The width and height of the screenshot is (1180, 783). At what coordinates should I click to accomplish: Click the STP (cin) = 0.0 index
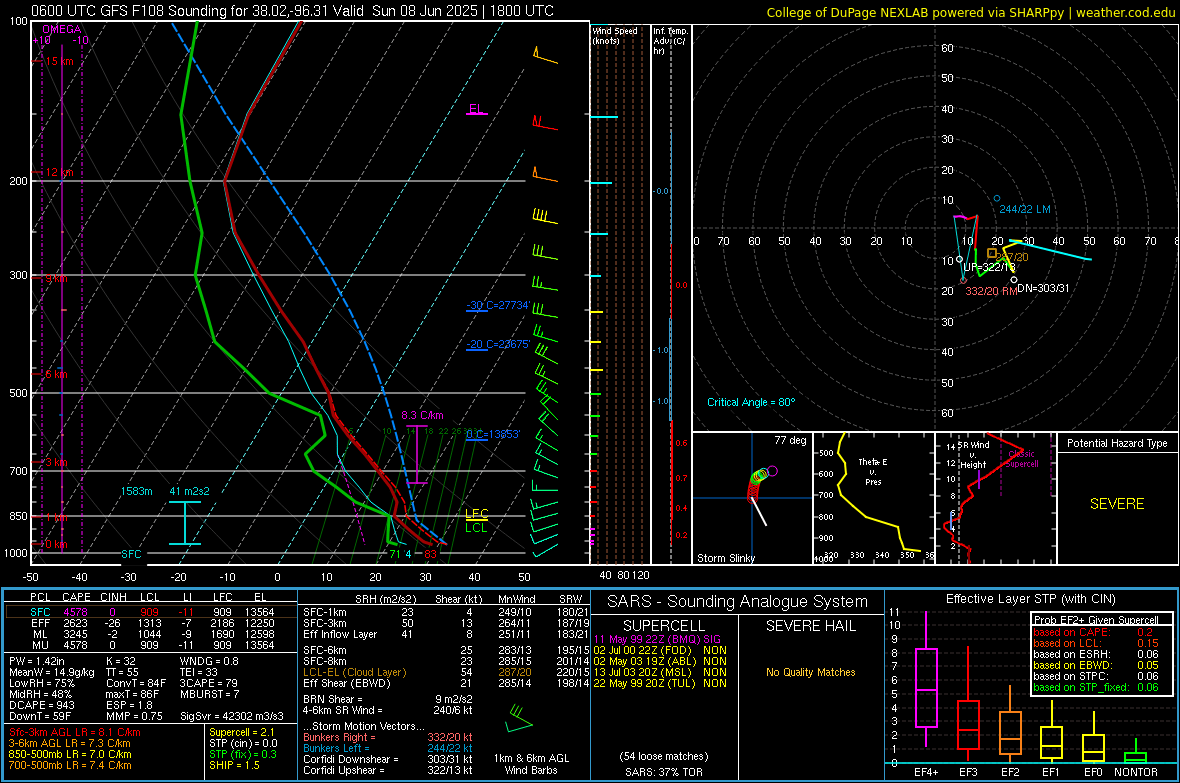point(243,743)
